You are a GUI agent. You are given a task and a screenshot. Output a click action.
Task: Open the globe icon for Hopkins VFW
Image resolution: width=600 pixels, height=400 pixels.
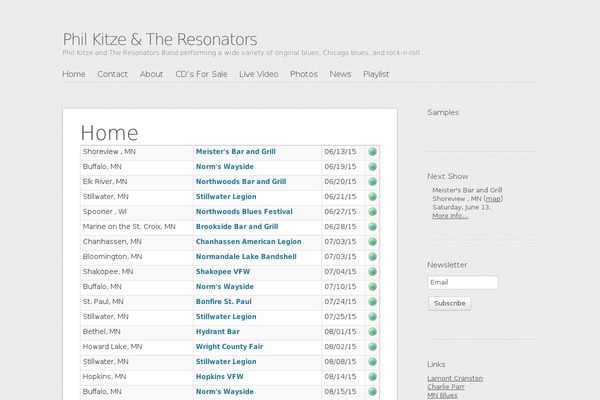tap(372, 377)
